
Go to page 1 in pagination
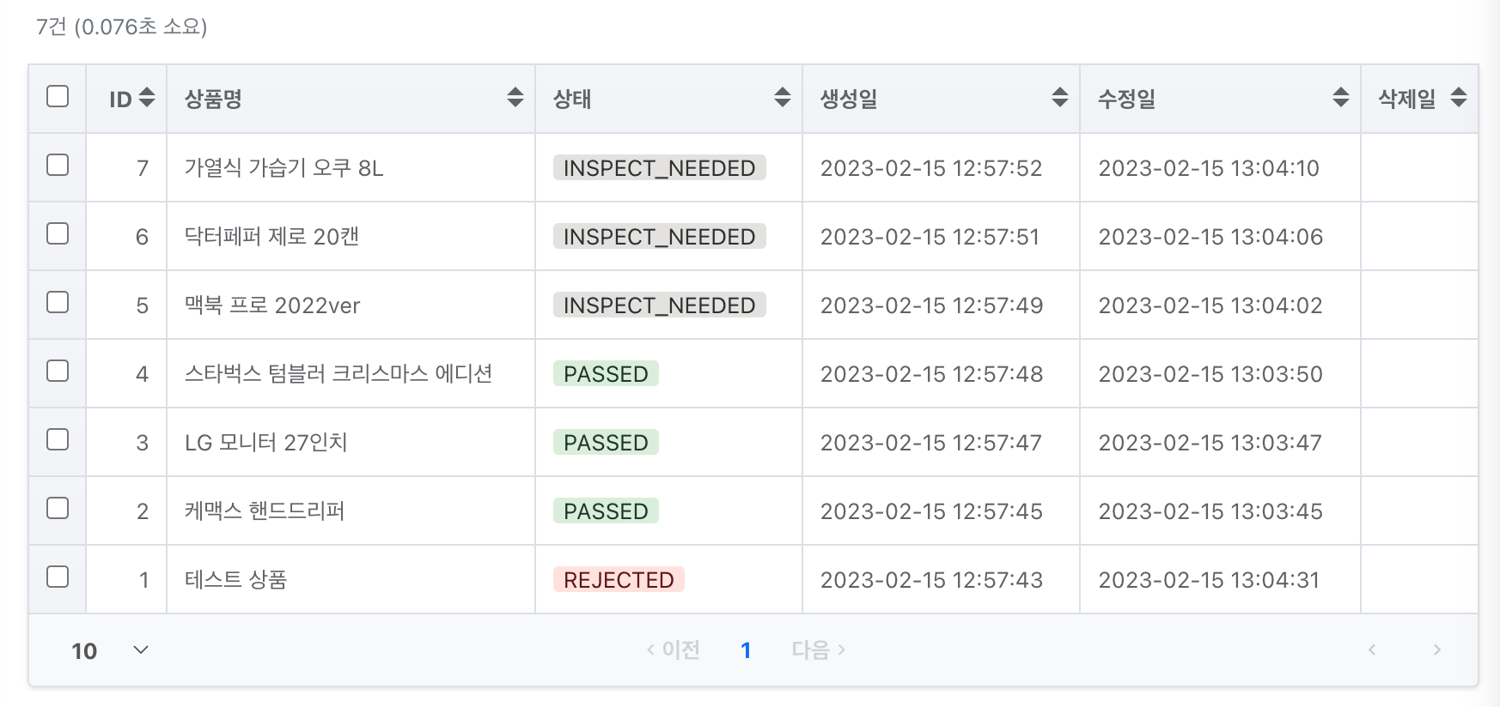745,651
